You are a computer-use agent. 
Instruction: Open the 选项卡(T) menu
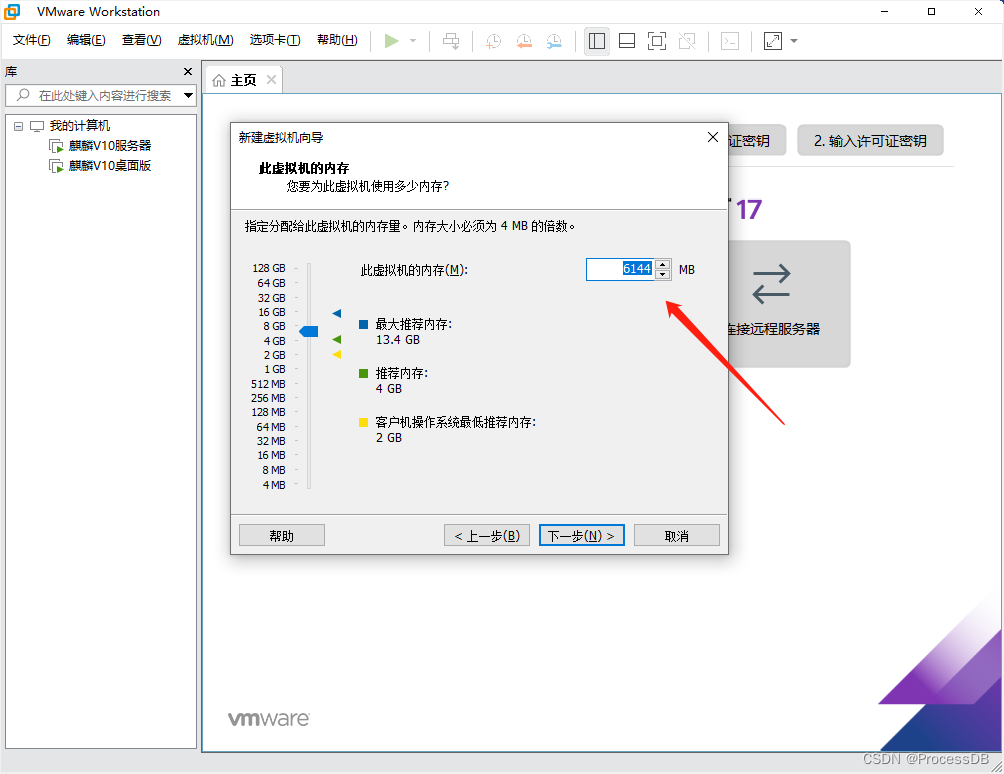(x=275, y=40)
